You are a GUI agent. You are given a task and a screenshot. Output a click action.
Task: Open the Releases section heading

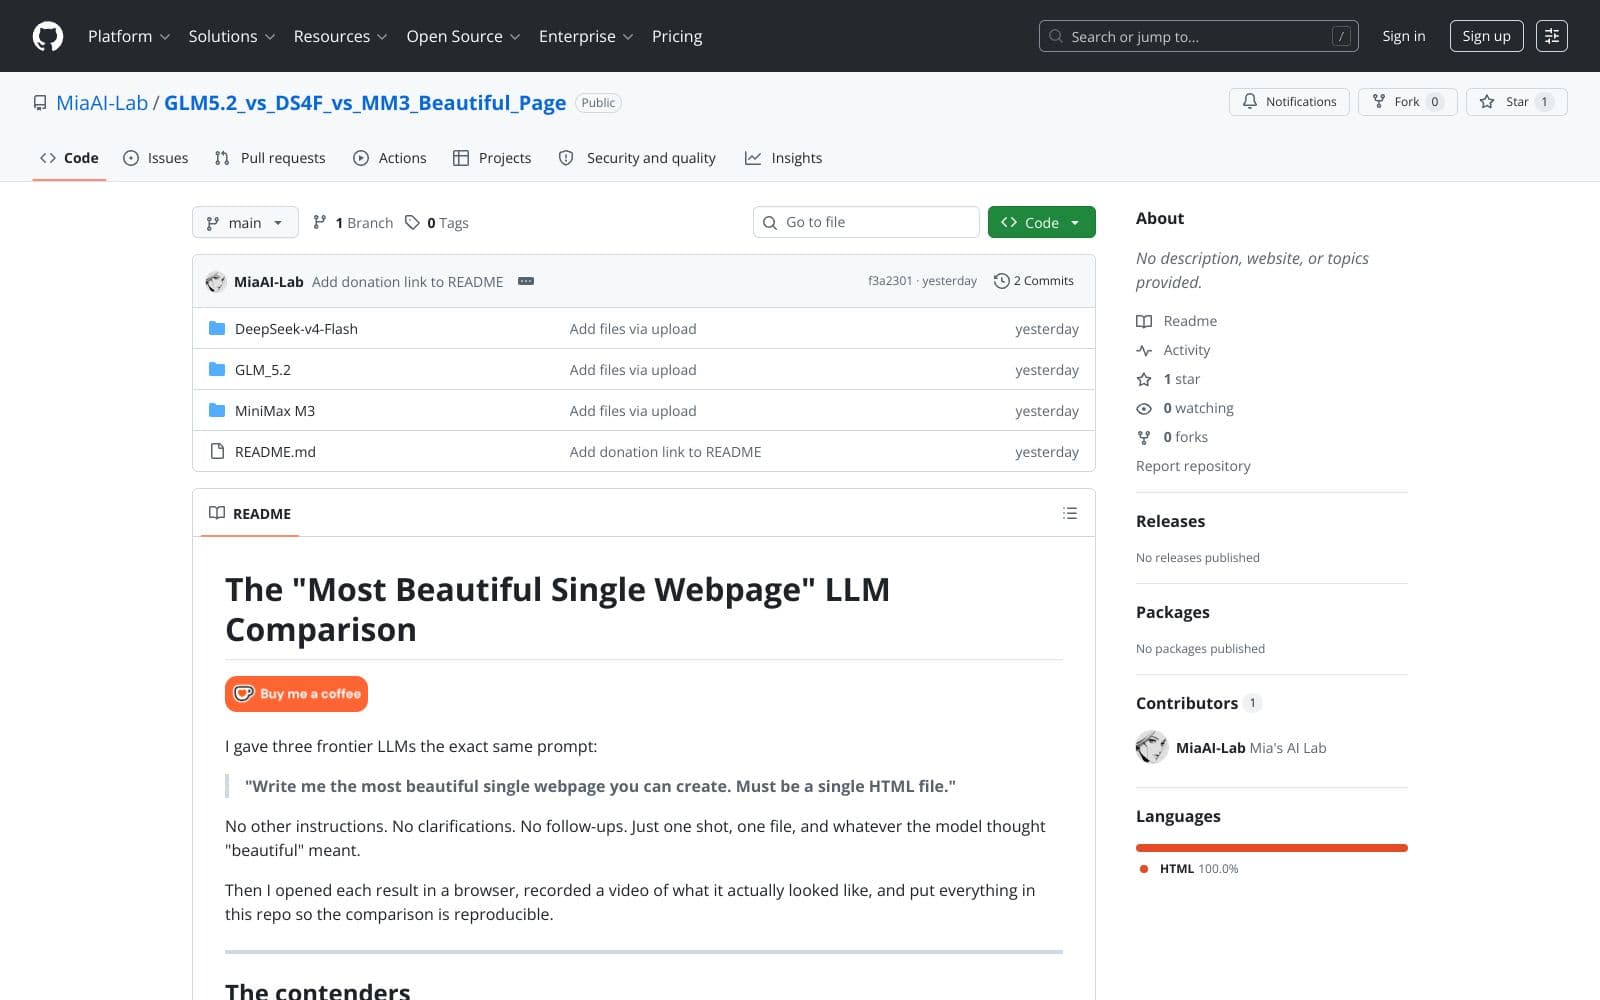click(x=1170, y=521)
